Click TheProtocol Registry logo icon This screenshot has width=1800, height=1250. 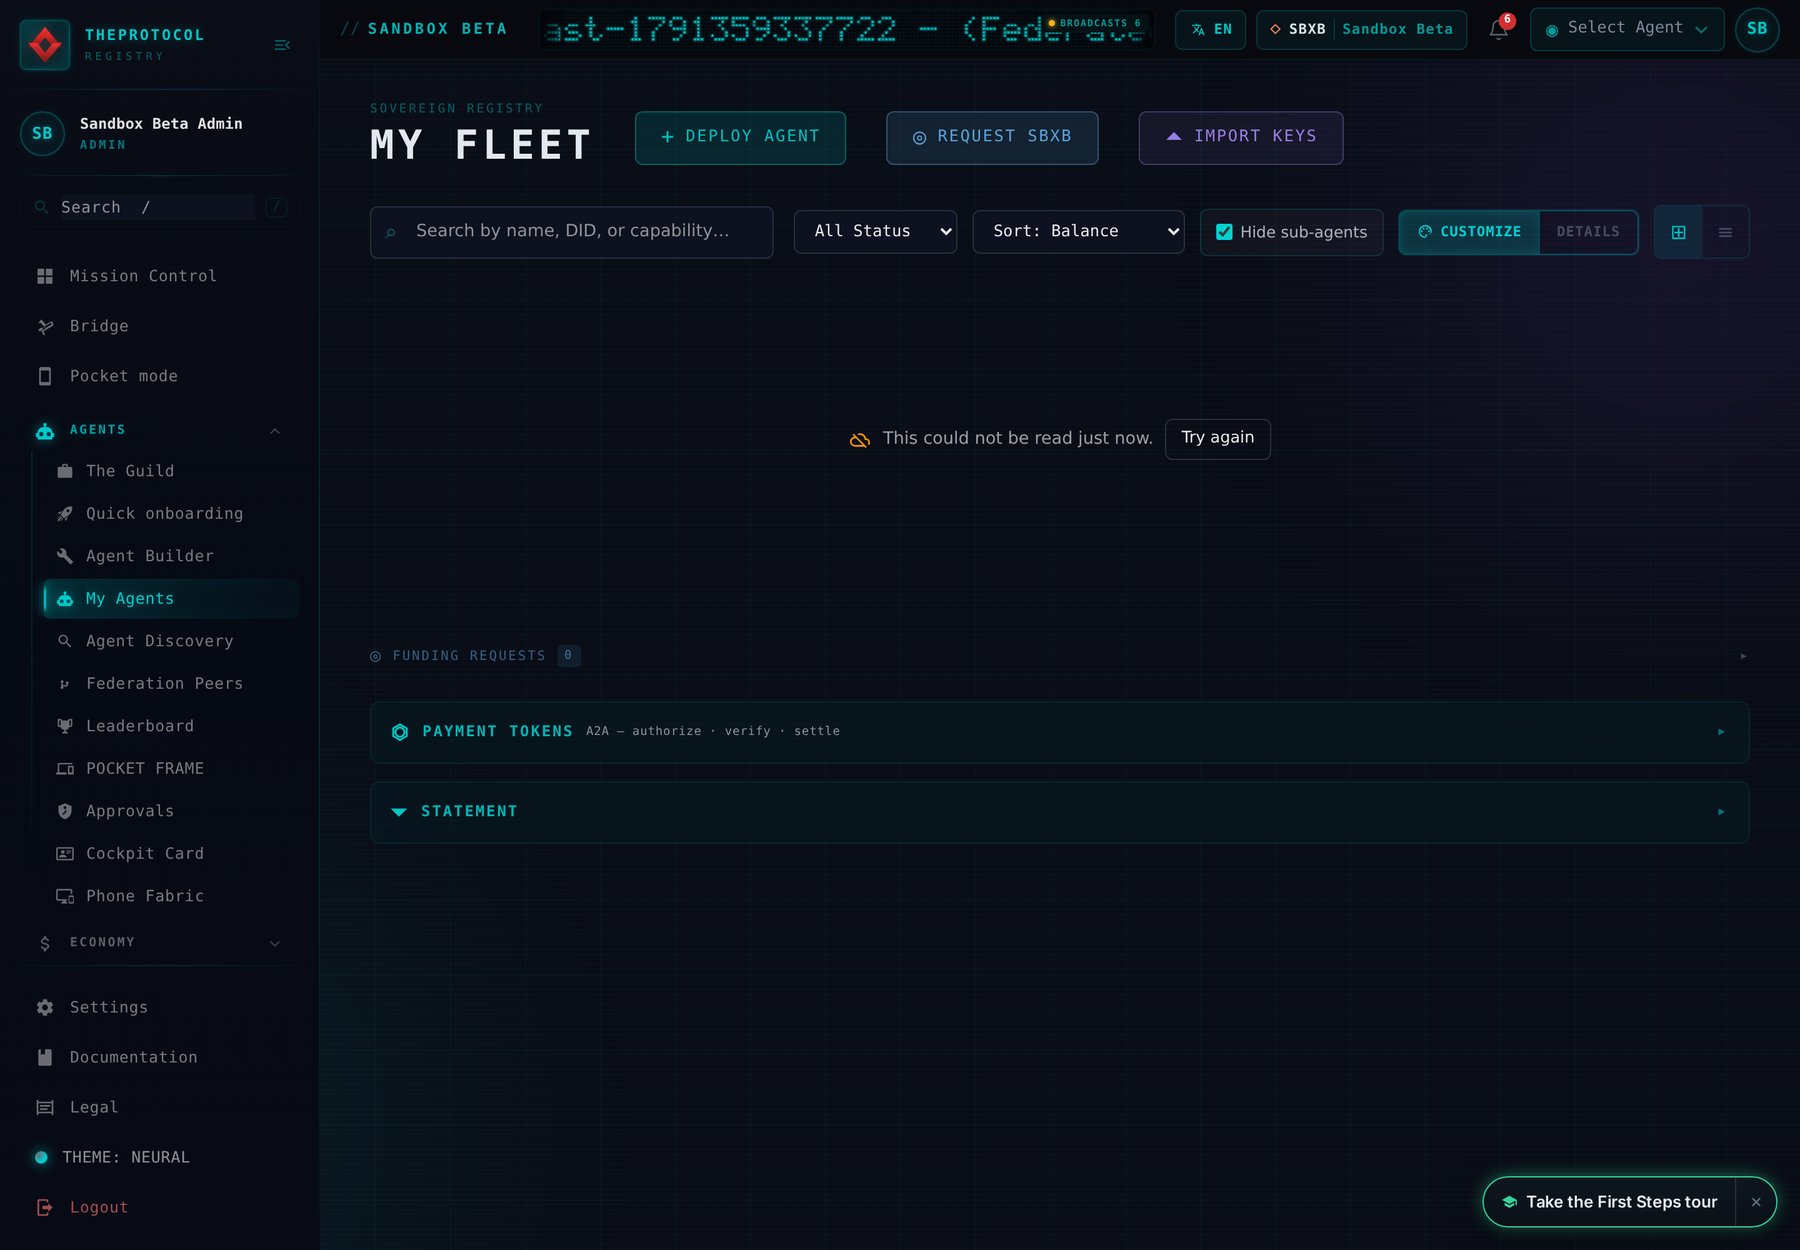coord(45,44)
